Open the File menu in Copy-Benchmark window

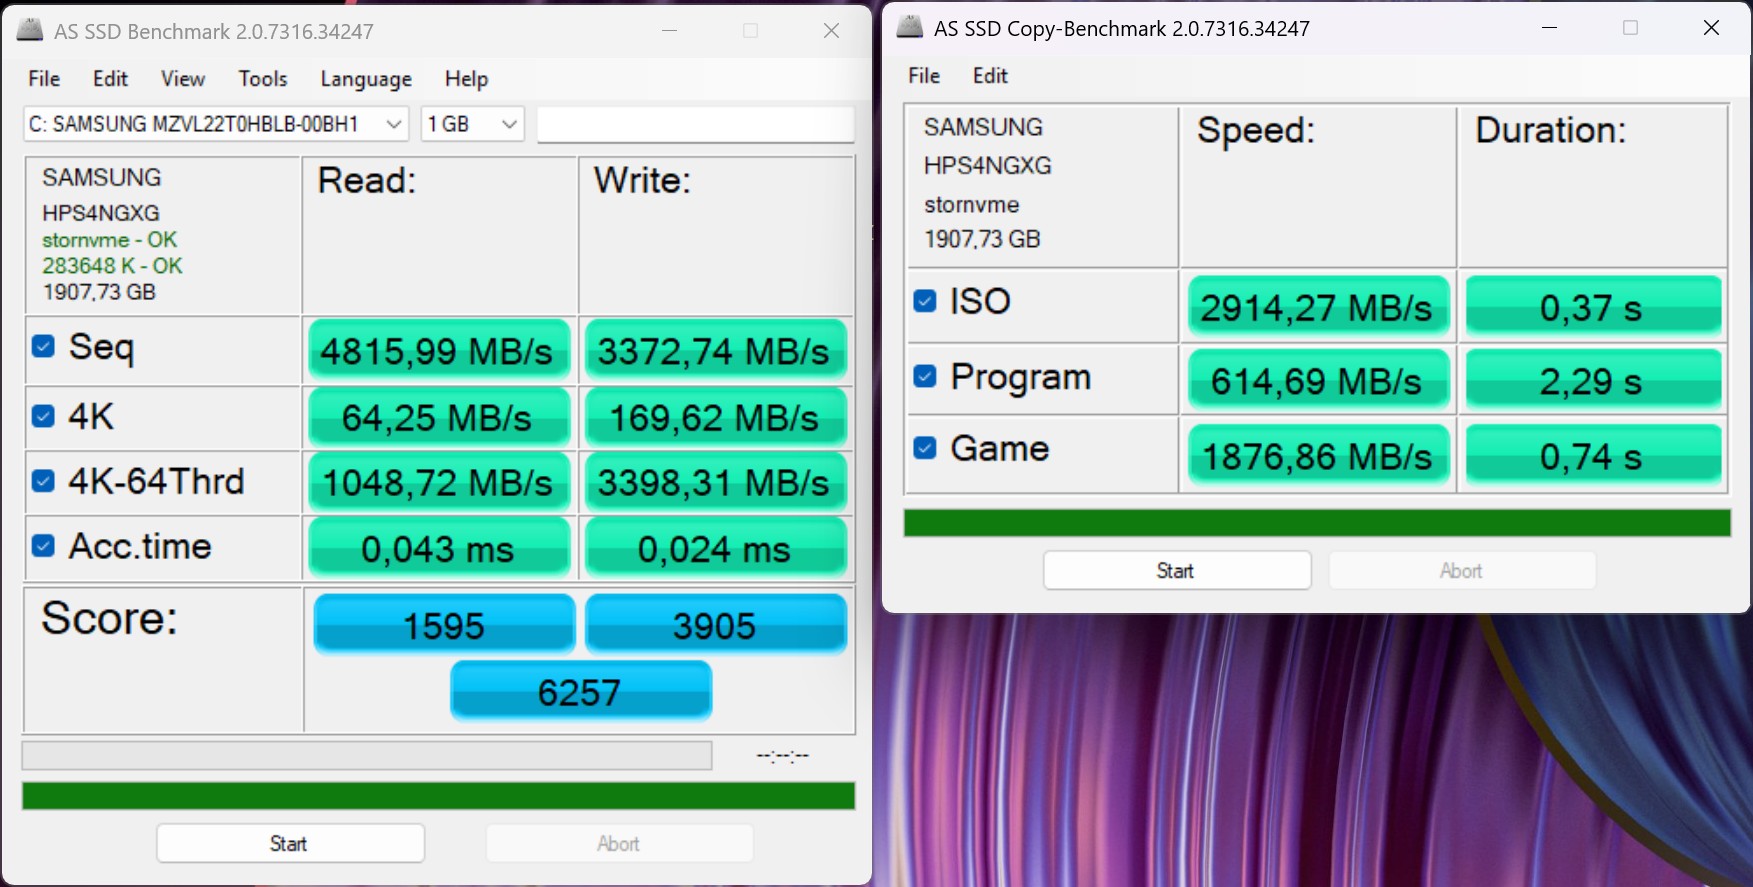[x=924, y=76]
